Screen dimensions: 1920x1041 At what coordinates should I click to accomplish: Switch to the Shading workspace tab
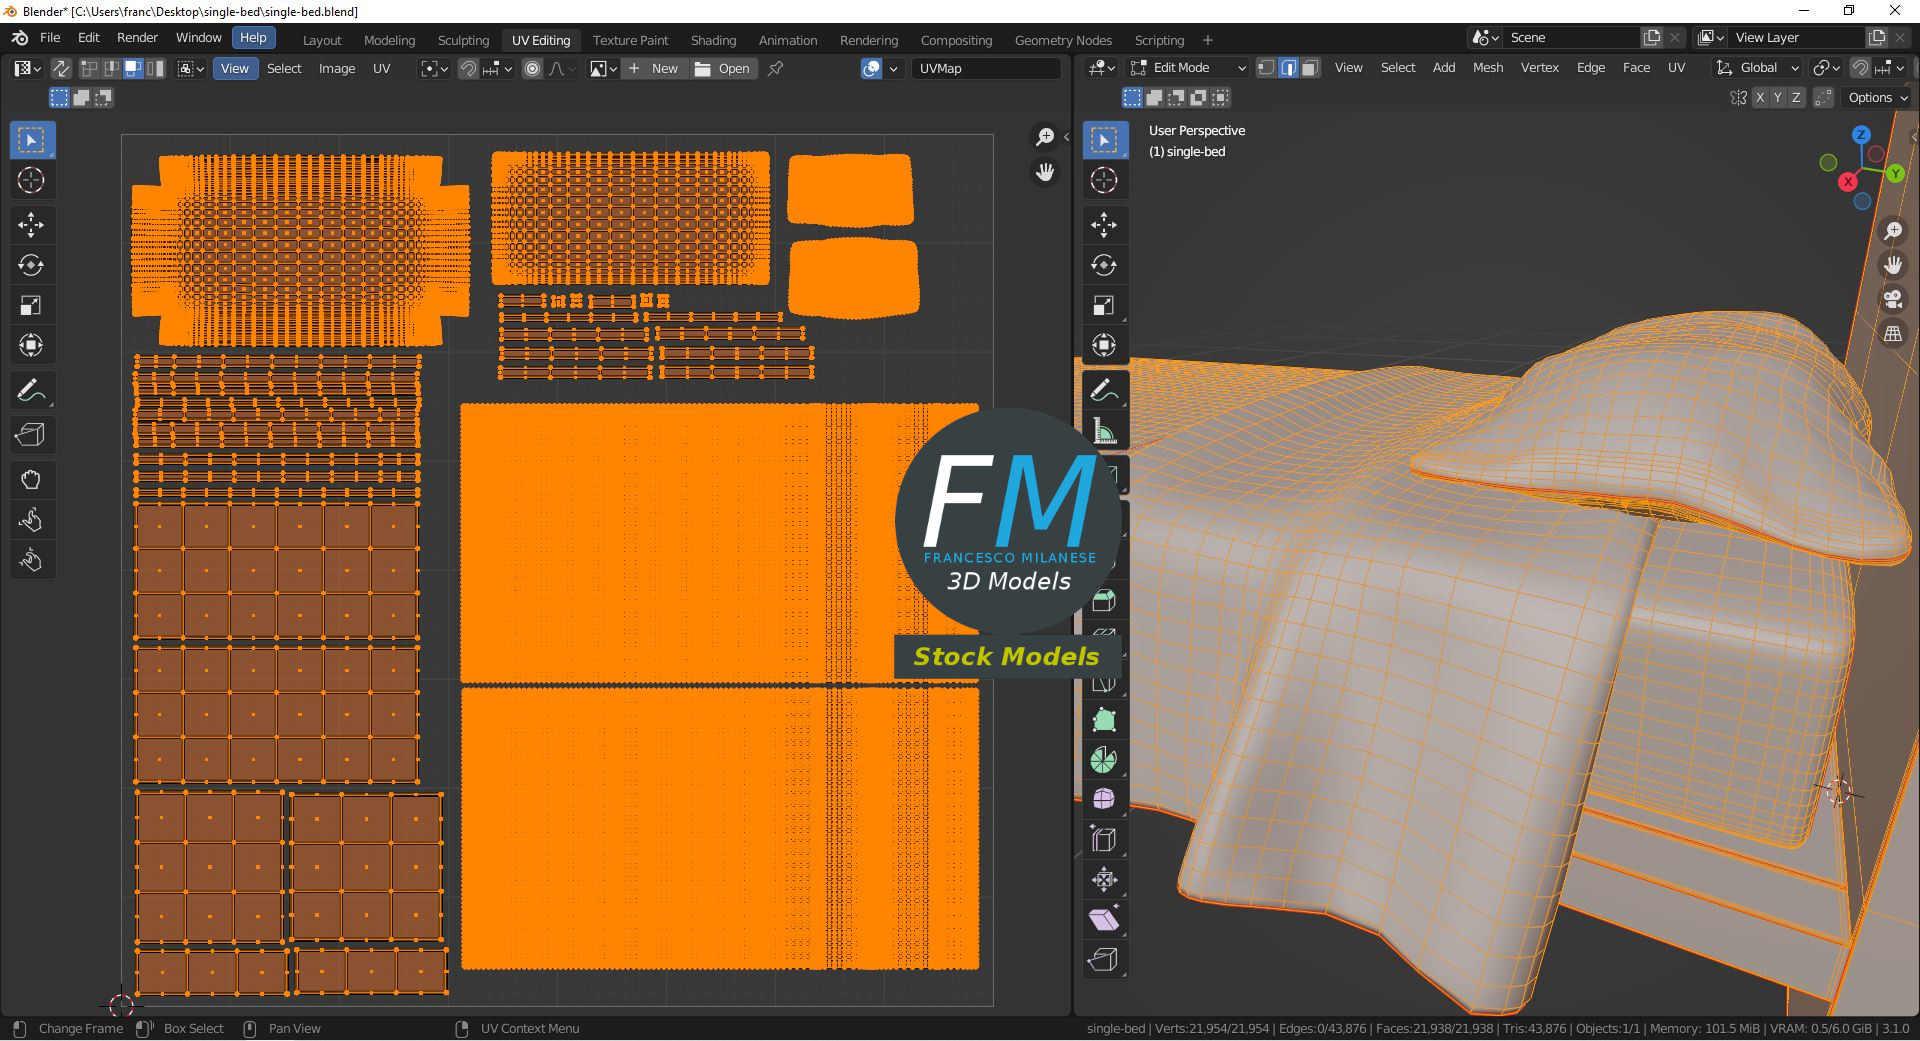(713, 40)
